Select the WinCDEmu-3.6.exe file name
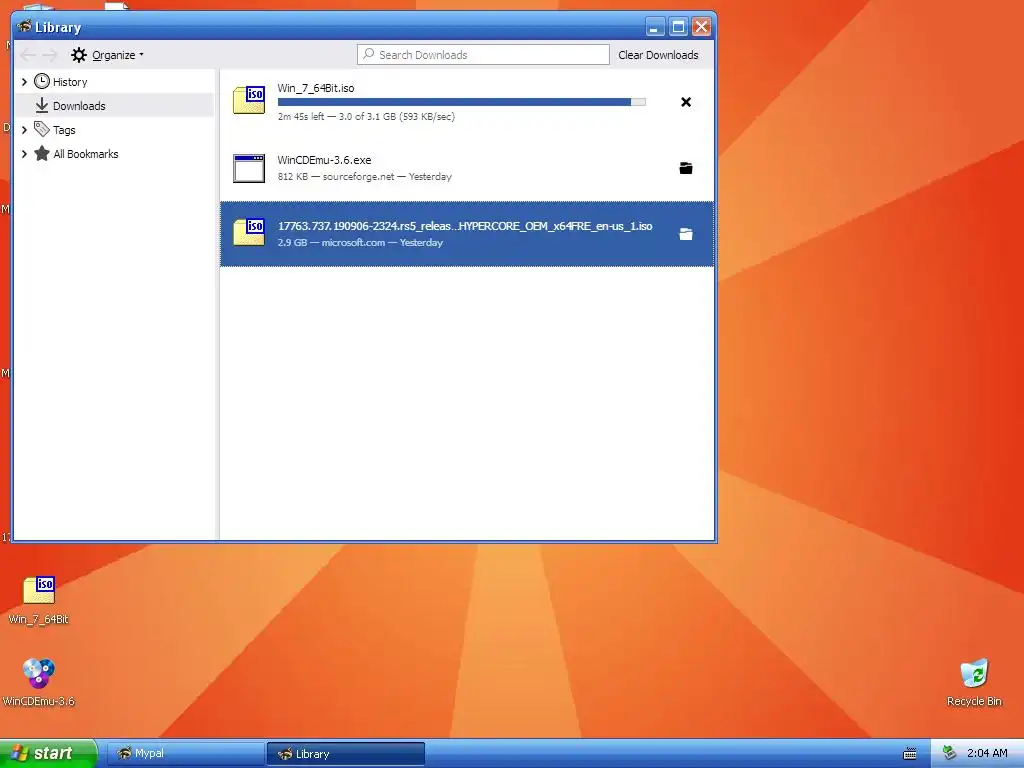 [324, 160]
